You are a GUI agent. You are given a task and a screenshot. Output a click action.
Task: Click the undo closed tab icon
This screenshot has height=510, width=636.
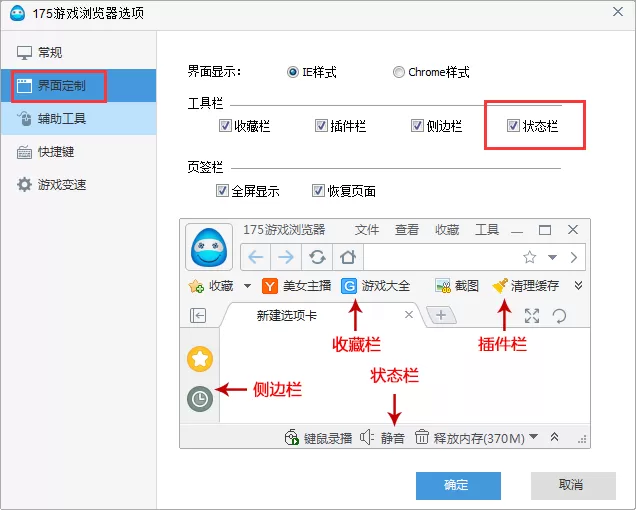[x=559, y=315]
